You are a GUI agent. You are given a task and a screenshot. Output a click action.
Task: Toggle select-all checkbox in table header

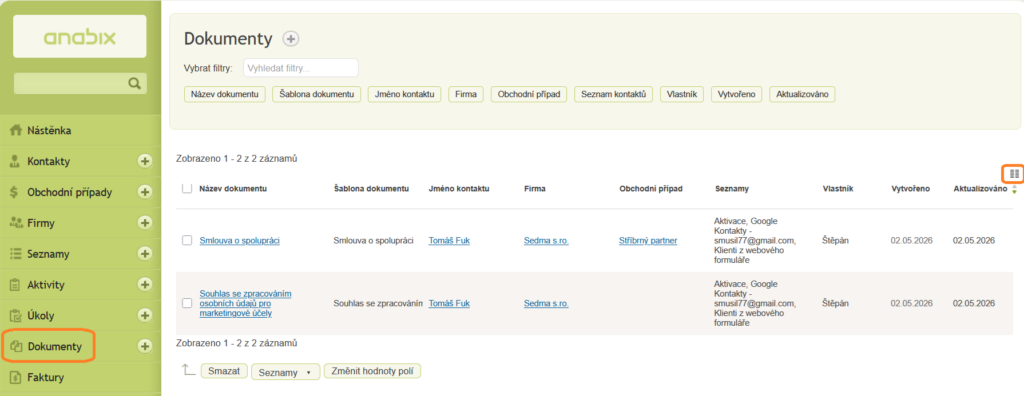tap(187, 188)
